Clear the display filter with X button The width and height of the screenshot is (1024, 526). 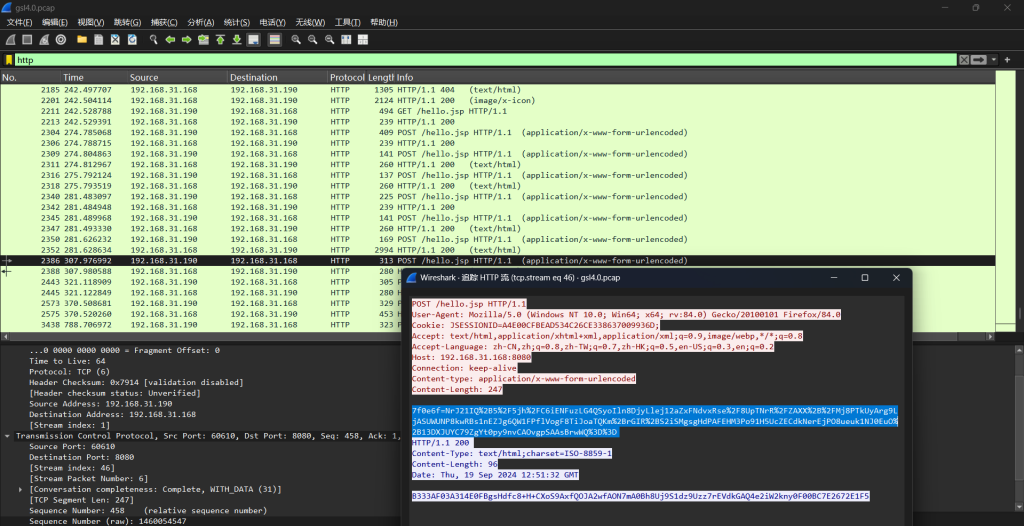pos(964,60)
